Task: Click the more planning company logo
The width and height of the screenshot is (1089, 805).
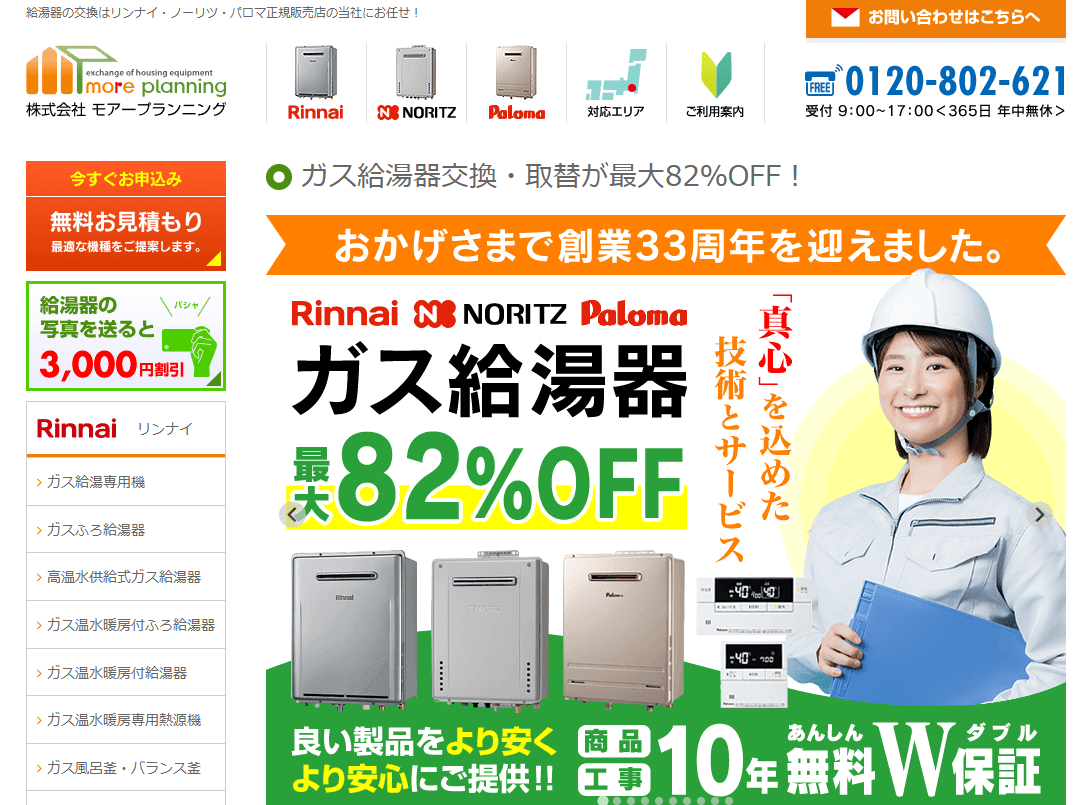Action: (x=126, y=81)
